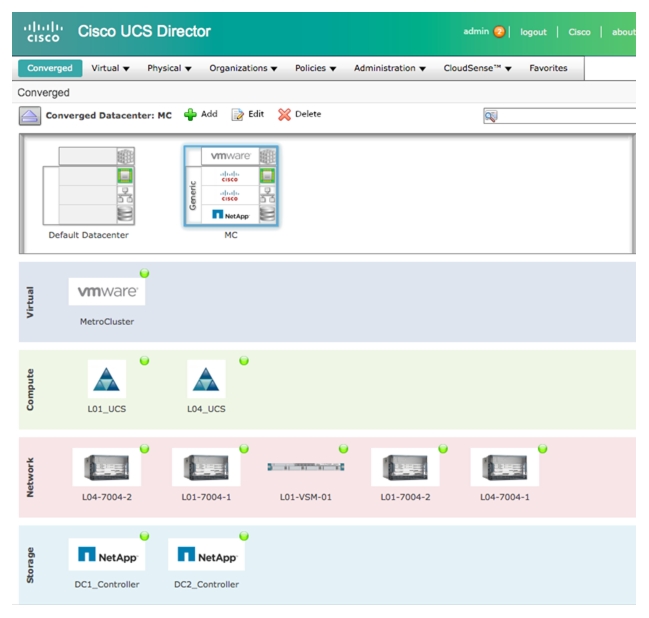Click the about link
This screenshot has height=618, width=649.
(624, 32)
